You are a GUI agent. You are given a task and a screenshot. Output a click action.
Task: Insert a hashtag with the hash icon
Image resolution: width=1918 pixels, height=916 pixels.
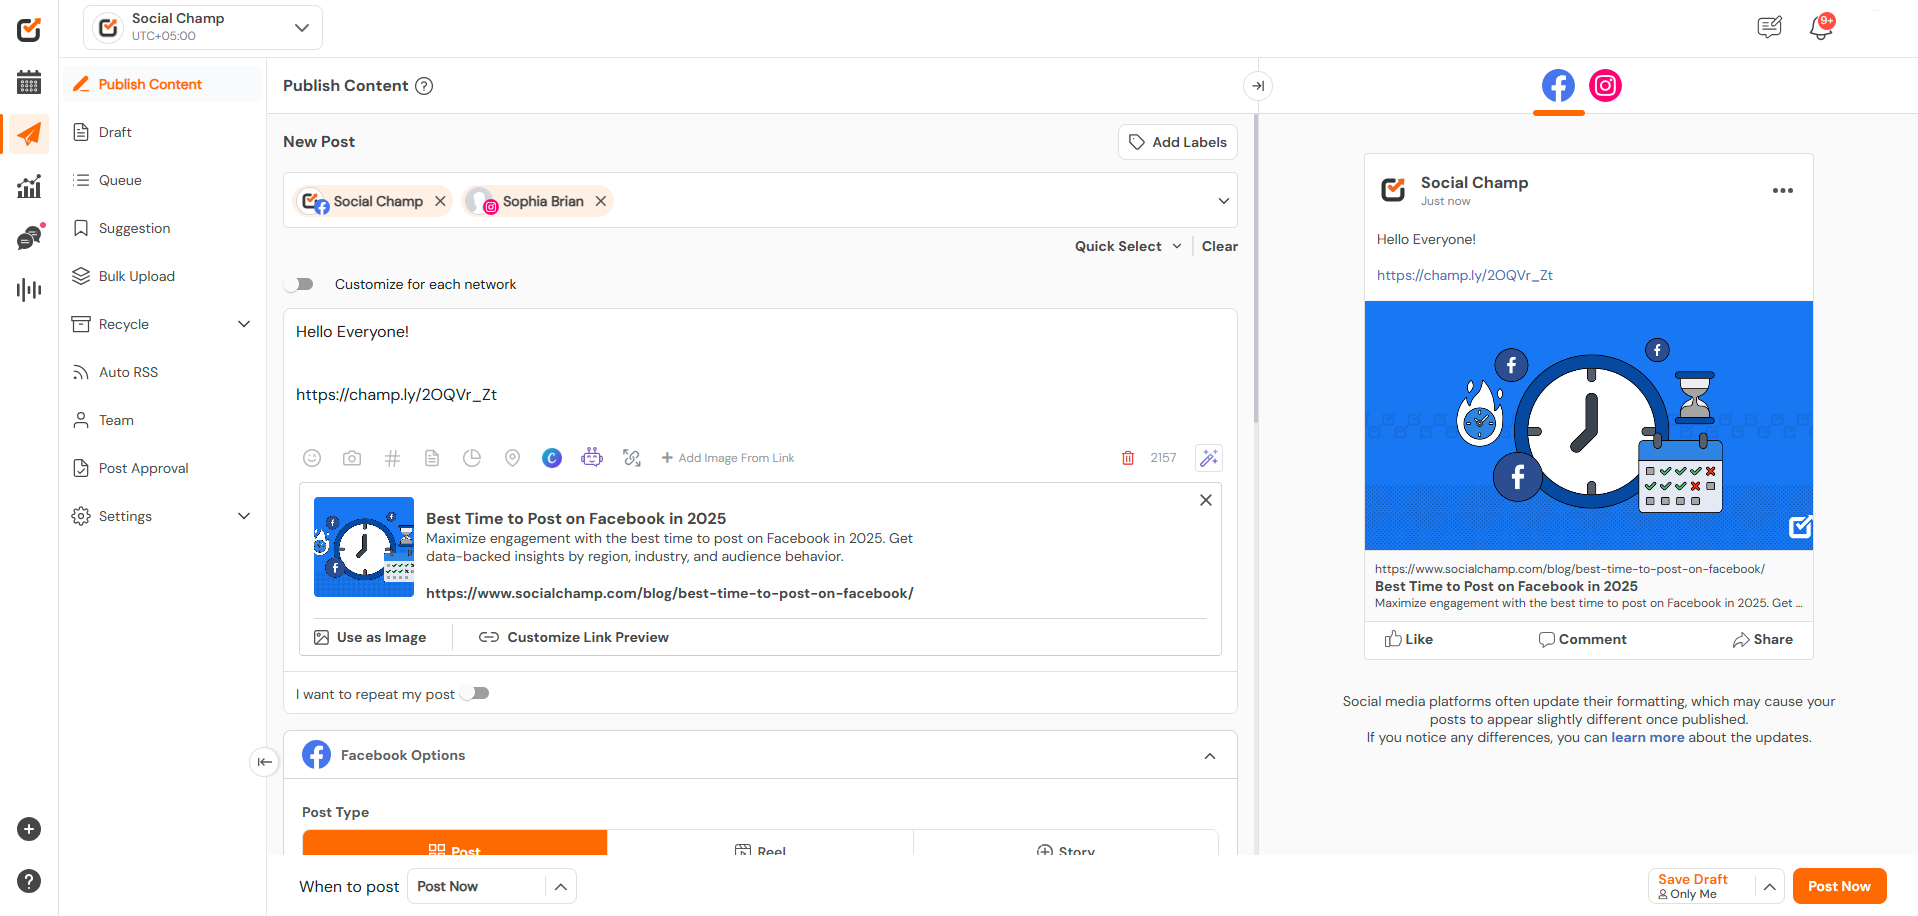[392, 458]
